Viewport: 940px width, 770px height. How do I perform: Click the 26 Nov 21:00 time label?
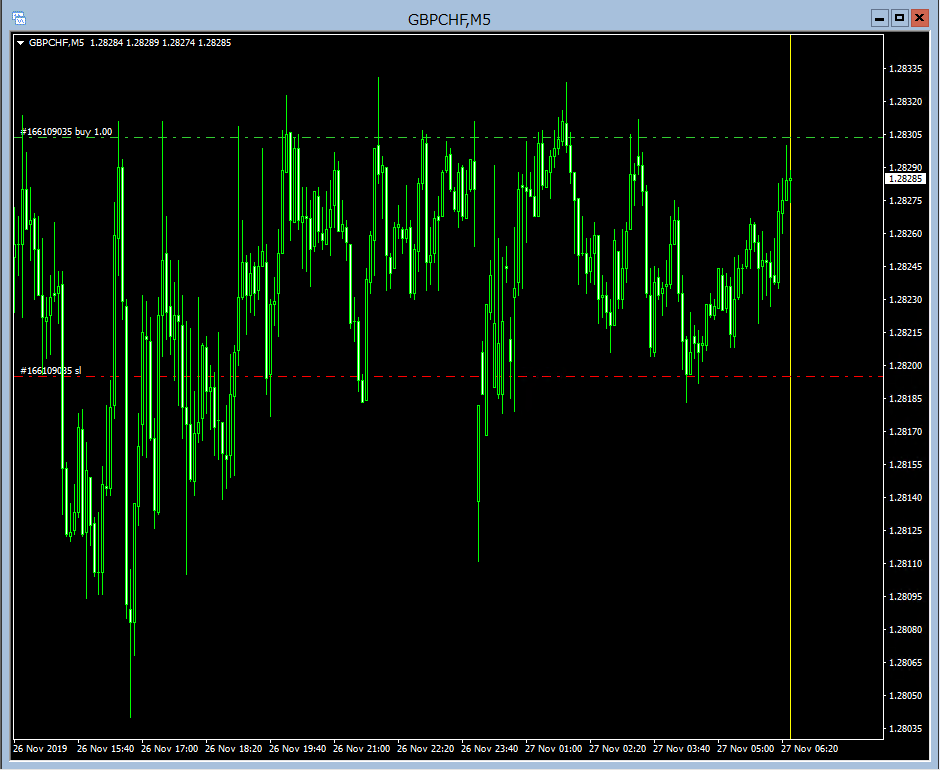coord(361,748)
